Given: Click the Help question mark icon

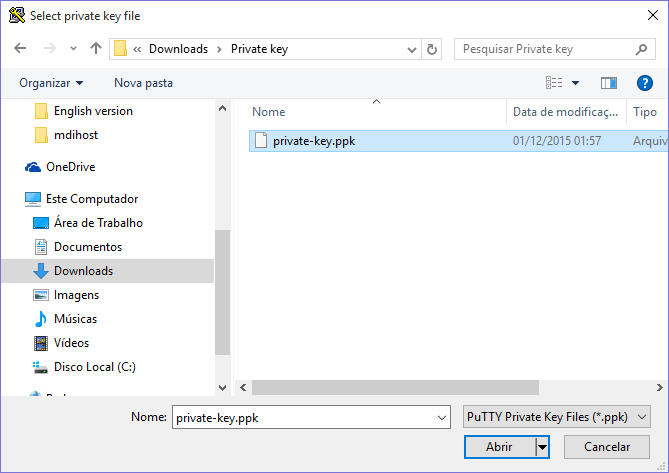Looking at the screenshot, I should (x=644, y=83).
